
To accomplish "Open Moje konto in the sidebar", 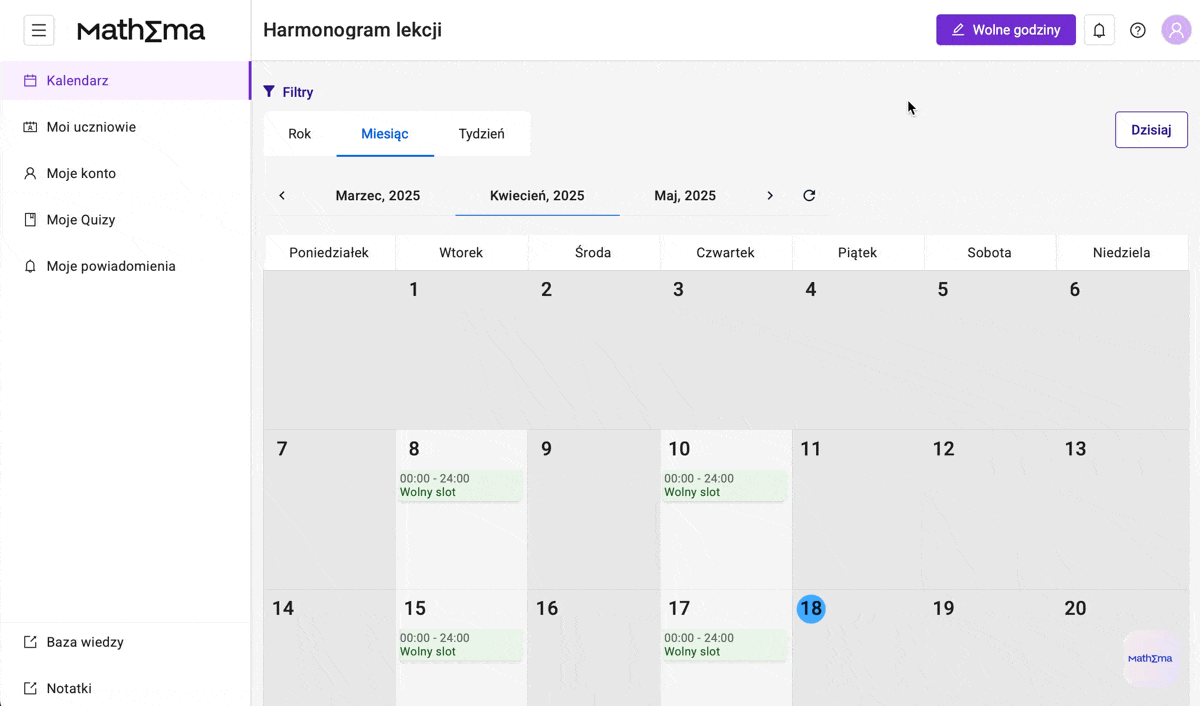I will [x=125, y=173].
